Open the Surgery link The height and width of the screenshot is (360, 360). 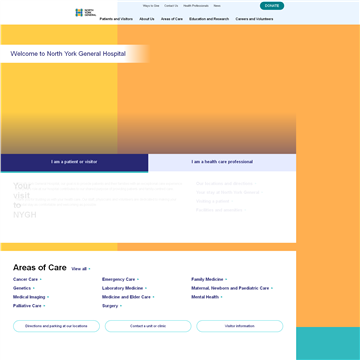pos(112,306)
